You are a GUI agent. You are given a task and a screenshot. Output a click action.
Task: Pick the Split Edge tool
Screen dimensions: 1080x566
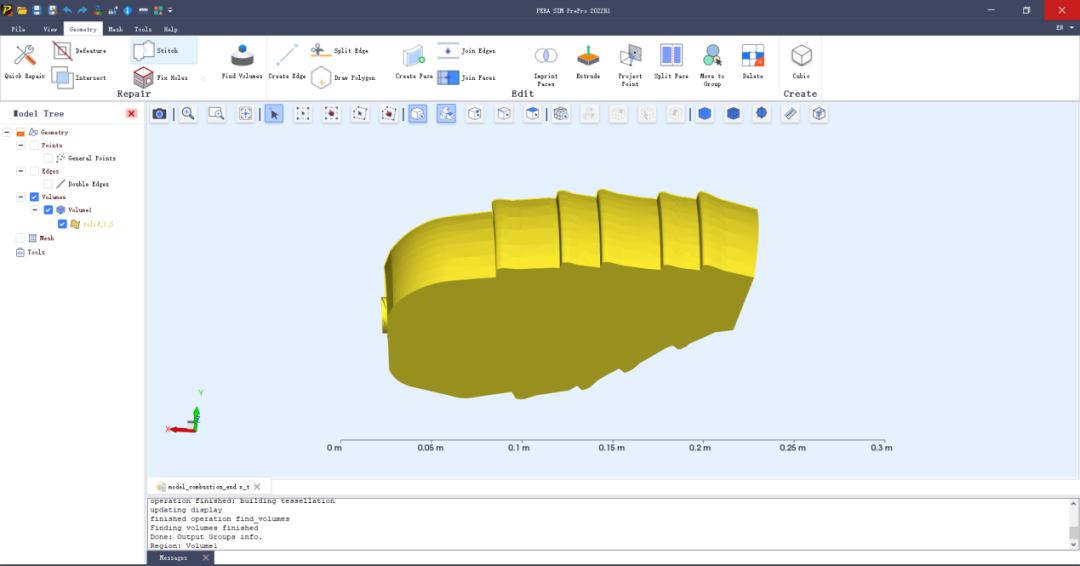click(x=339, y=51)
